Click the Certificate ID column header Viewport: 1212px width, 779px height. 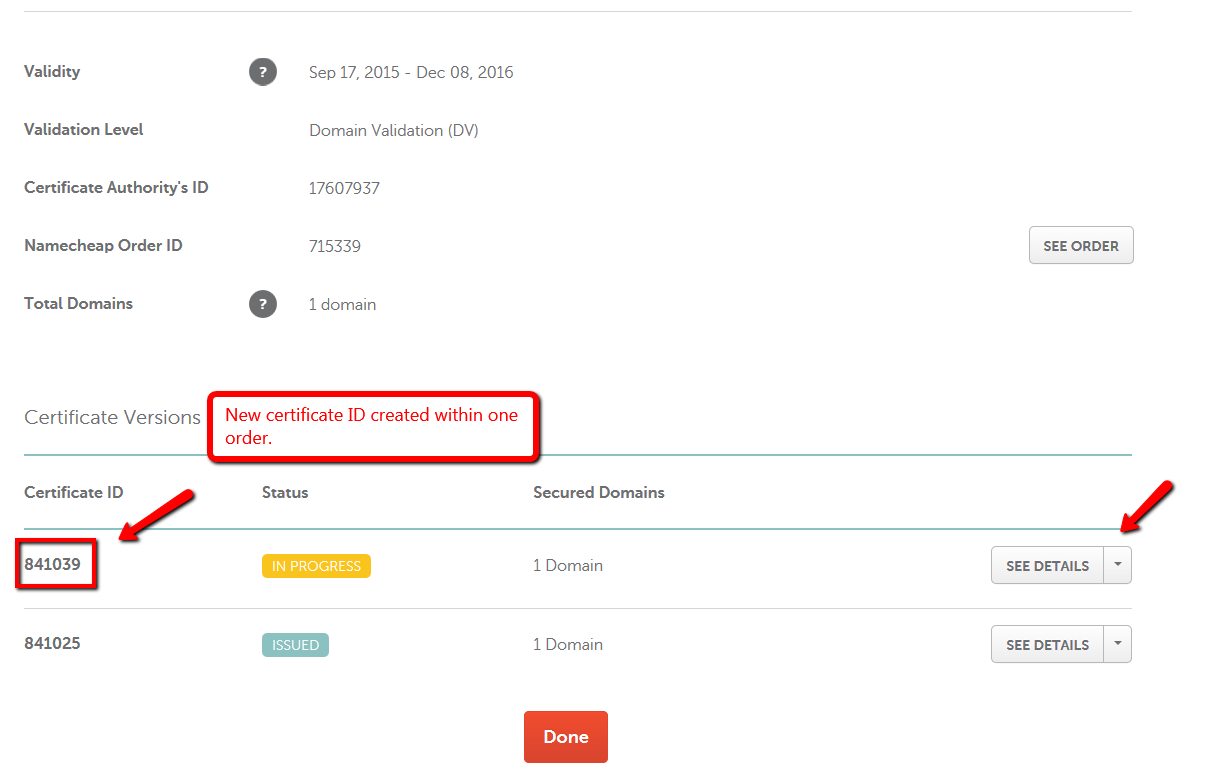click(x=74, y=492)
